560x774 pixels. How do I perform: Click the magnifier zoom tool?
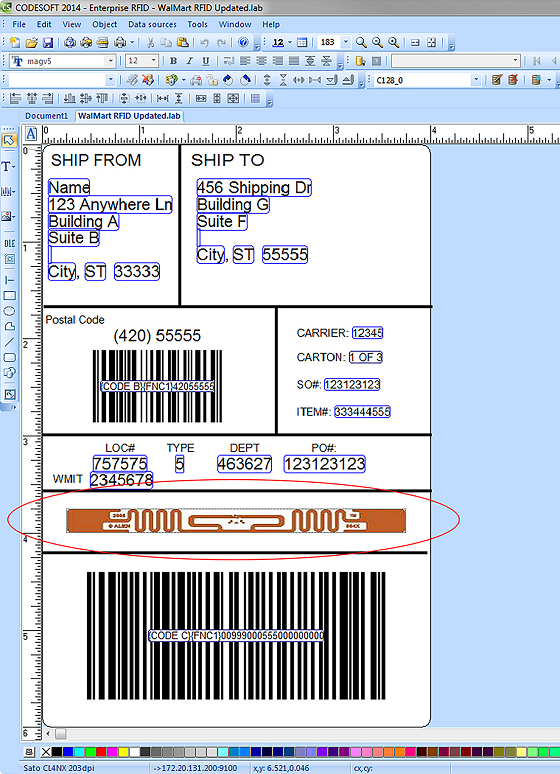(361, 43)
